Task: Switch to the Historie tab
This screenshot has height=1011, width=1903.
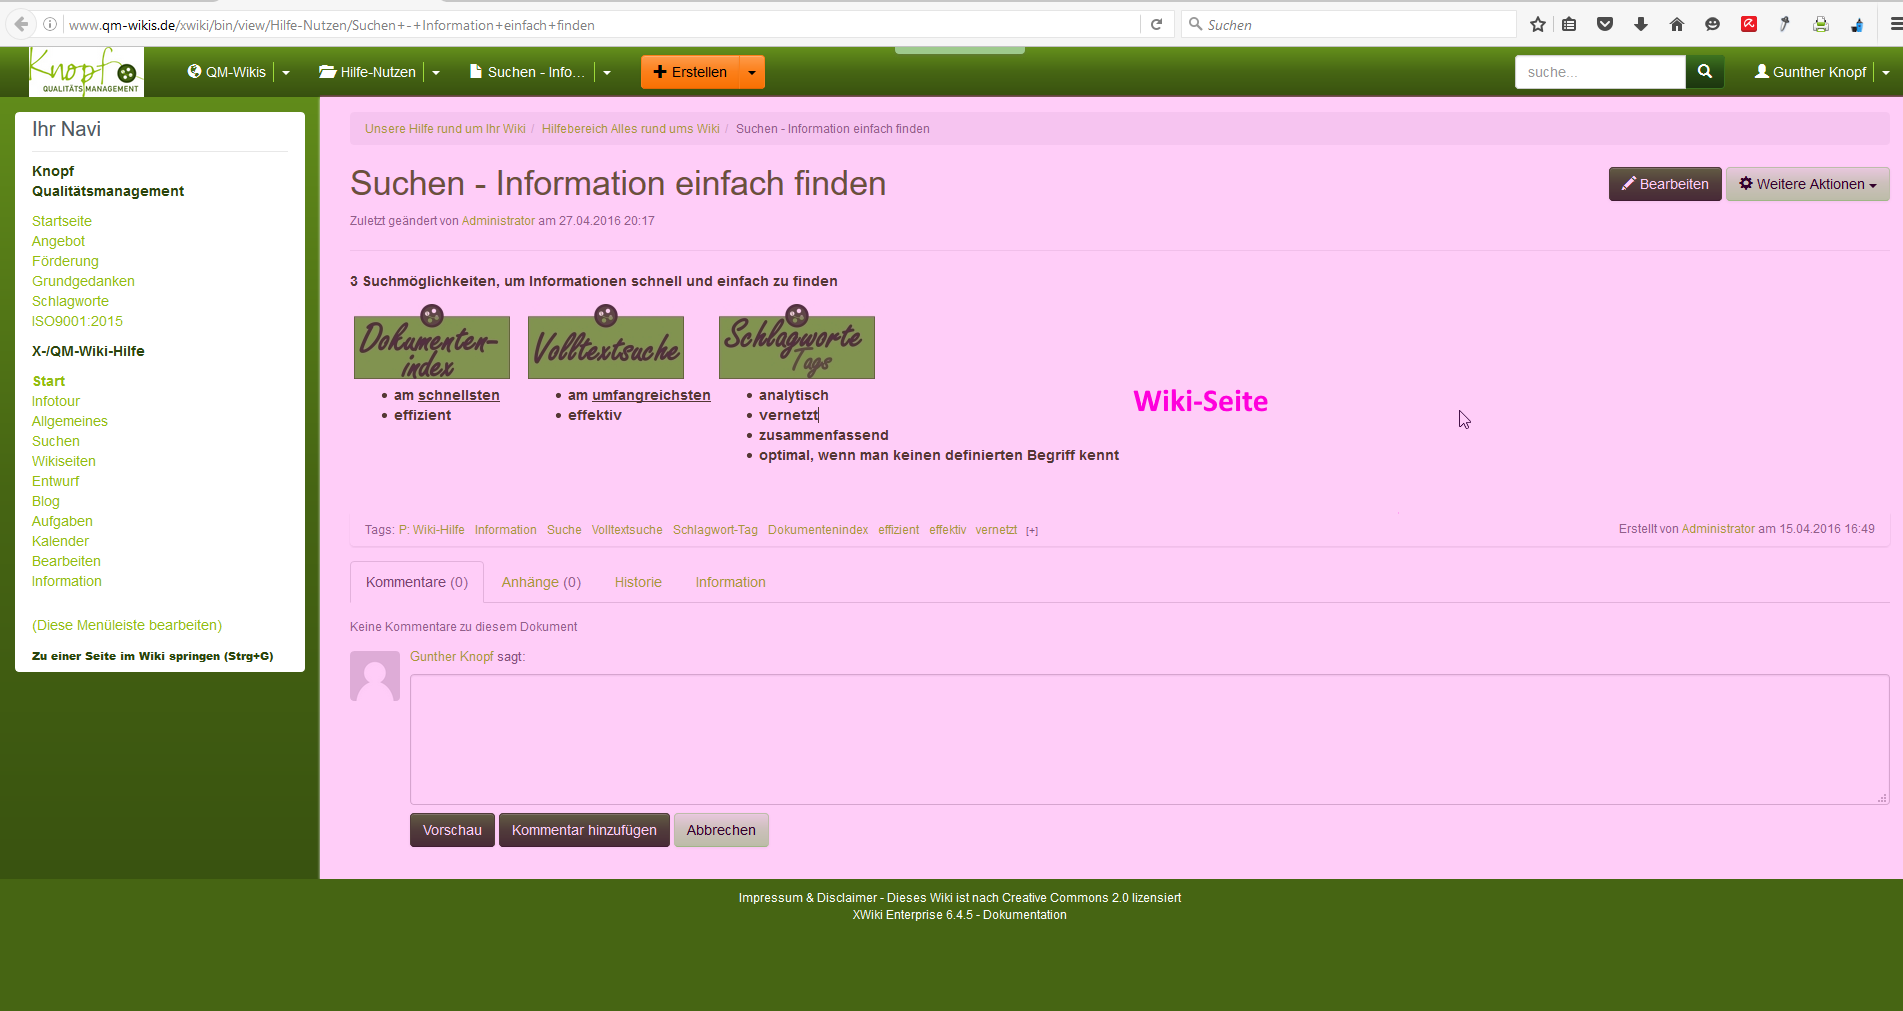Action: 638,582
